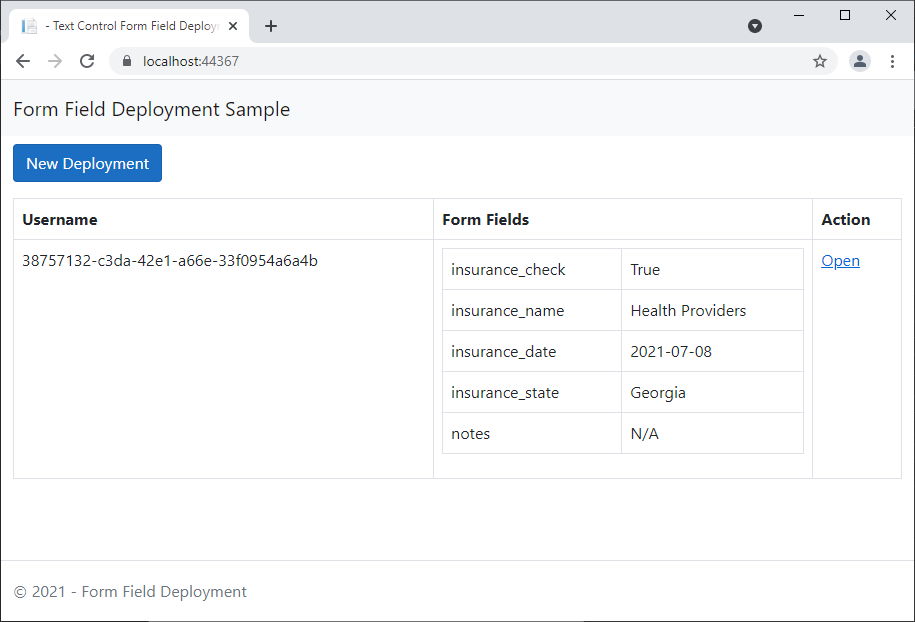Select the Text Control Form Field Deployment tab

(x=129, y=26)
